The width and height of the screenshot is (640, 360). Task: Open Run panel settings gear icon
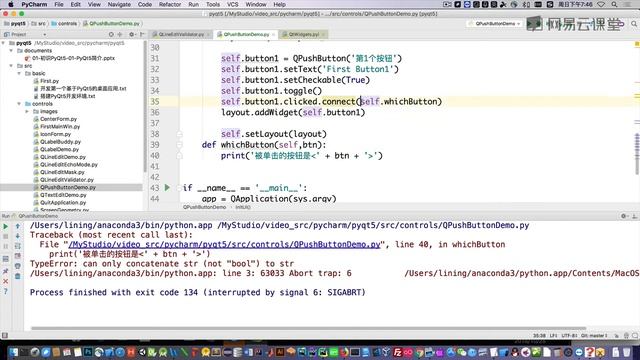point(624,216)
